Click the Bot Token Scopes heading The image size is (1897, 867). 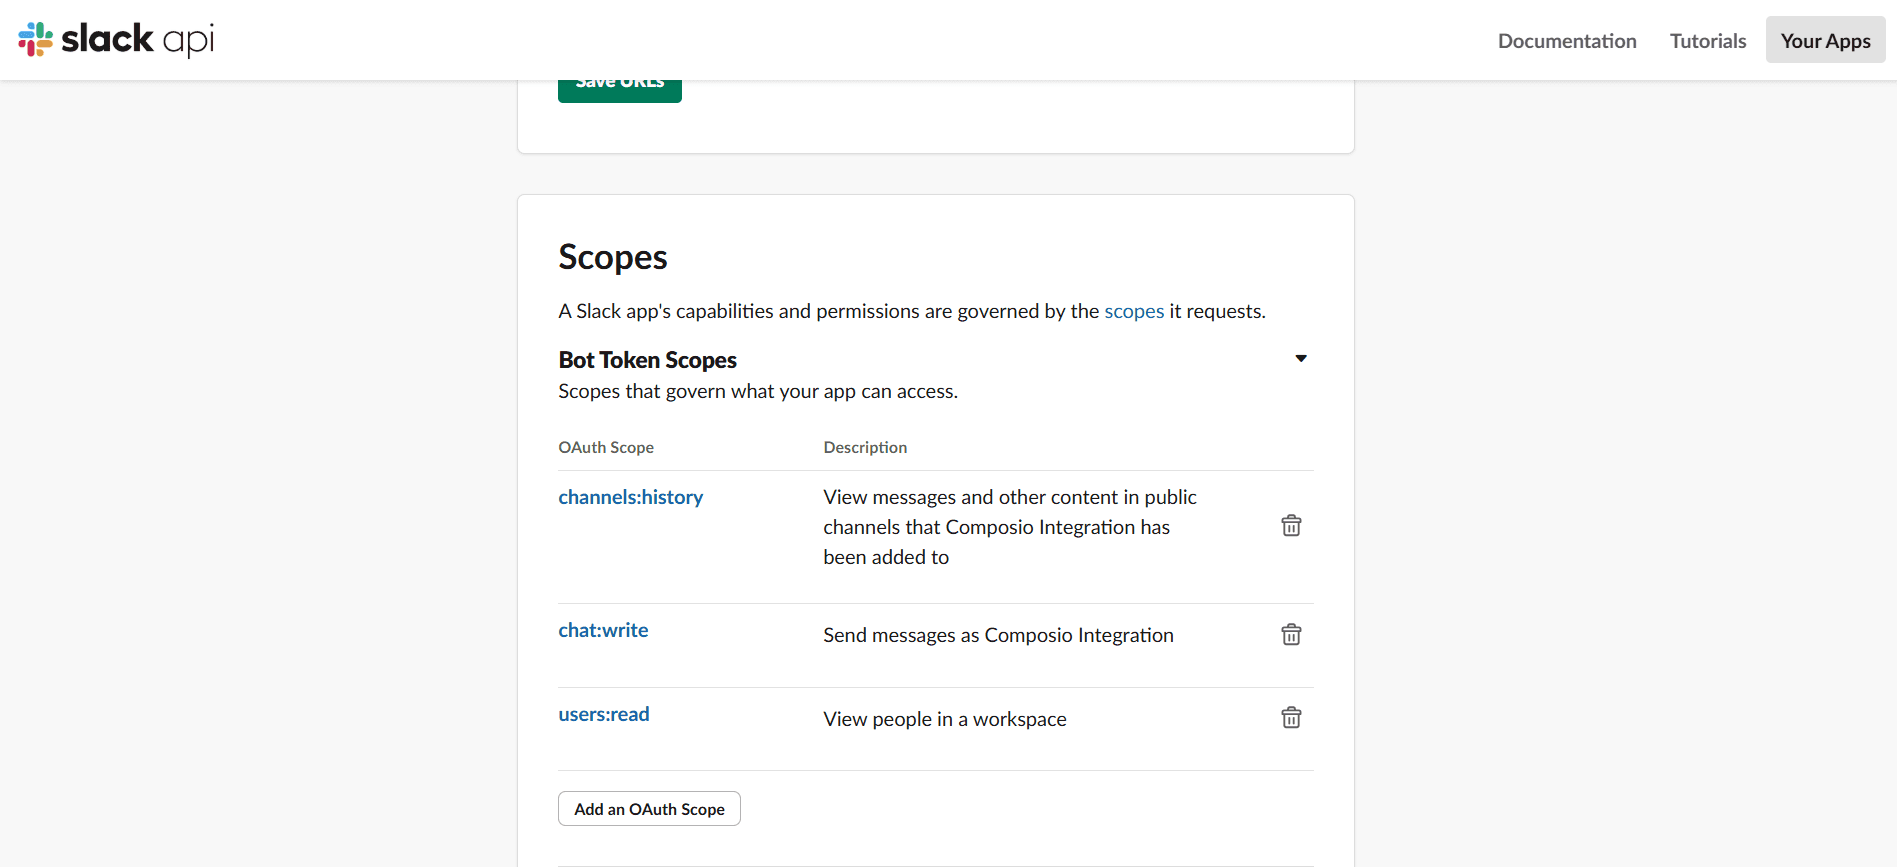(x=647, y=360)
